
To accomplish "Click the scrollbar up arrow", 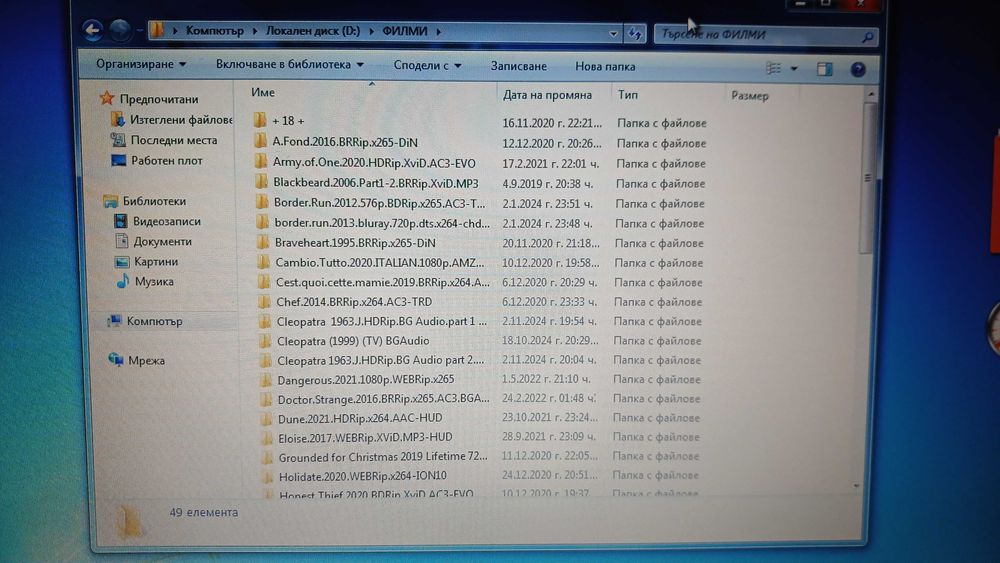I will pos(871,94).
